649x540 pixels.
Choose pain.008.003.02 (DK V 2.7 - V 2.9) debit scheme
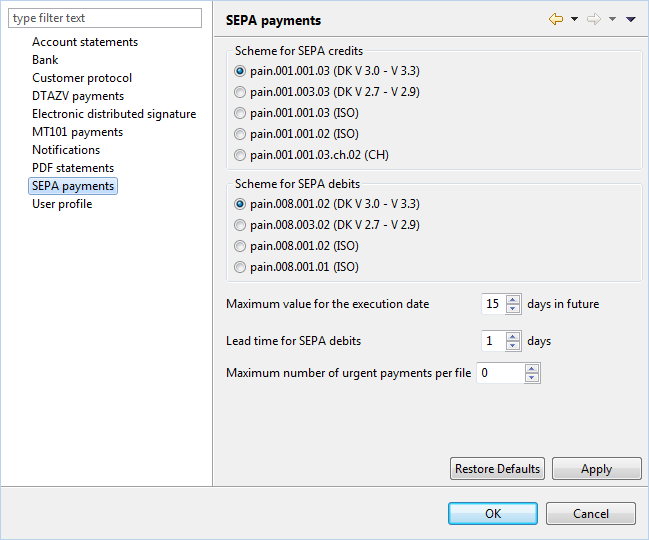pyautogui.click(x=327, y=225)
